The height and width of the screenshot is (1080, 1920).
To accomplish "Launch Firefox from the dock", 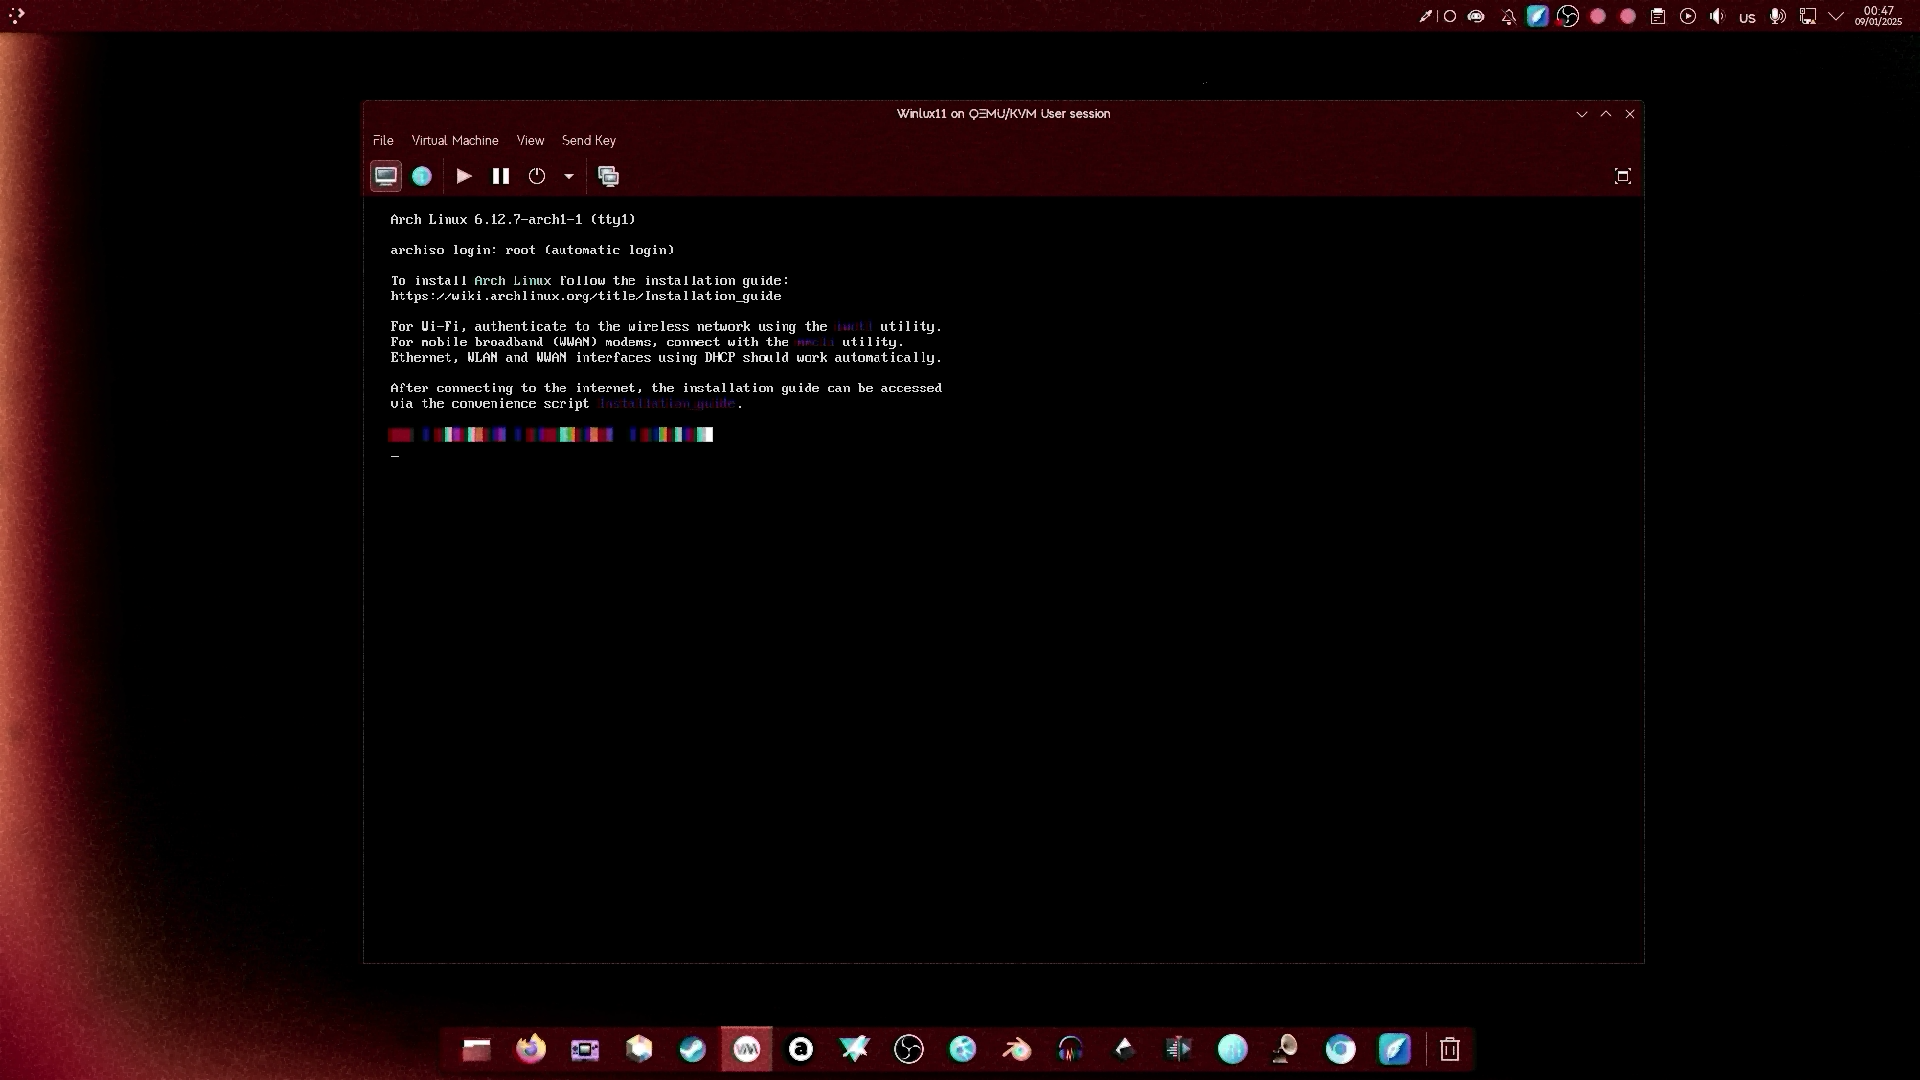I will 531,1049.
